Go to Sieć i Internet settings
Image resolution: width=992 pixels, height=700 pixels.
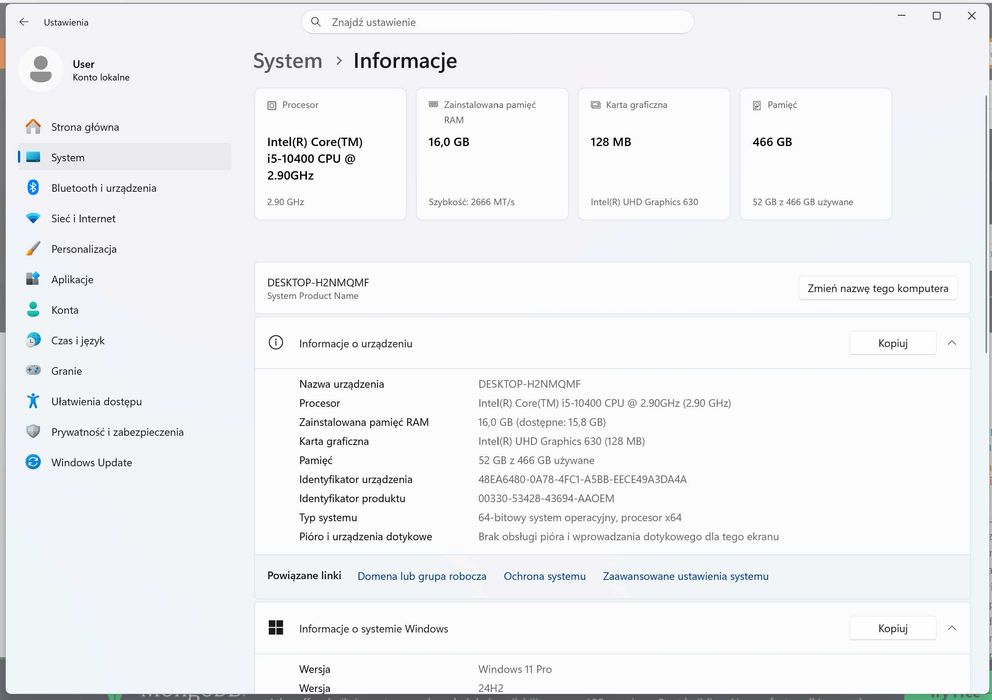(x=125, y=218)
